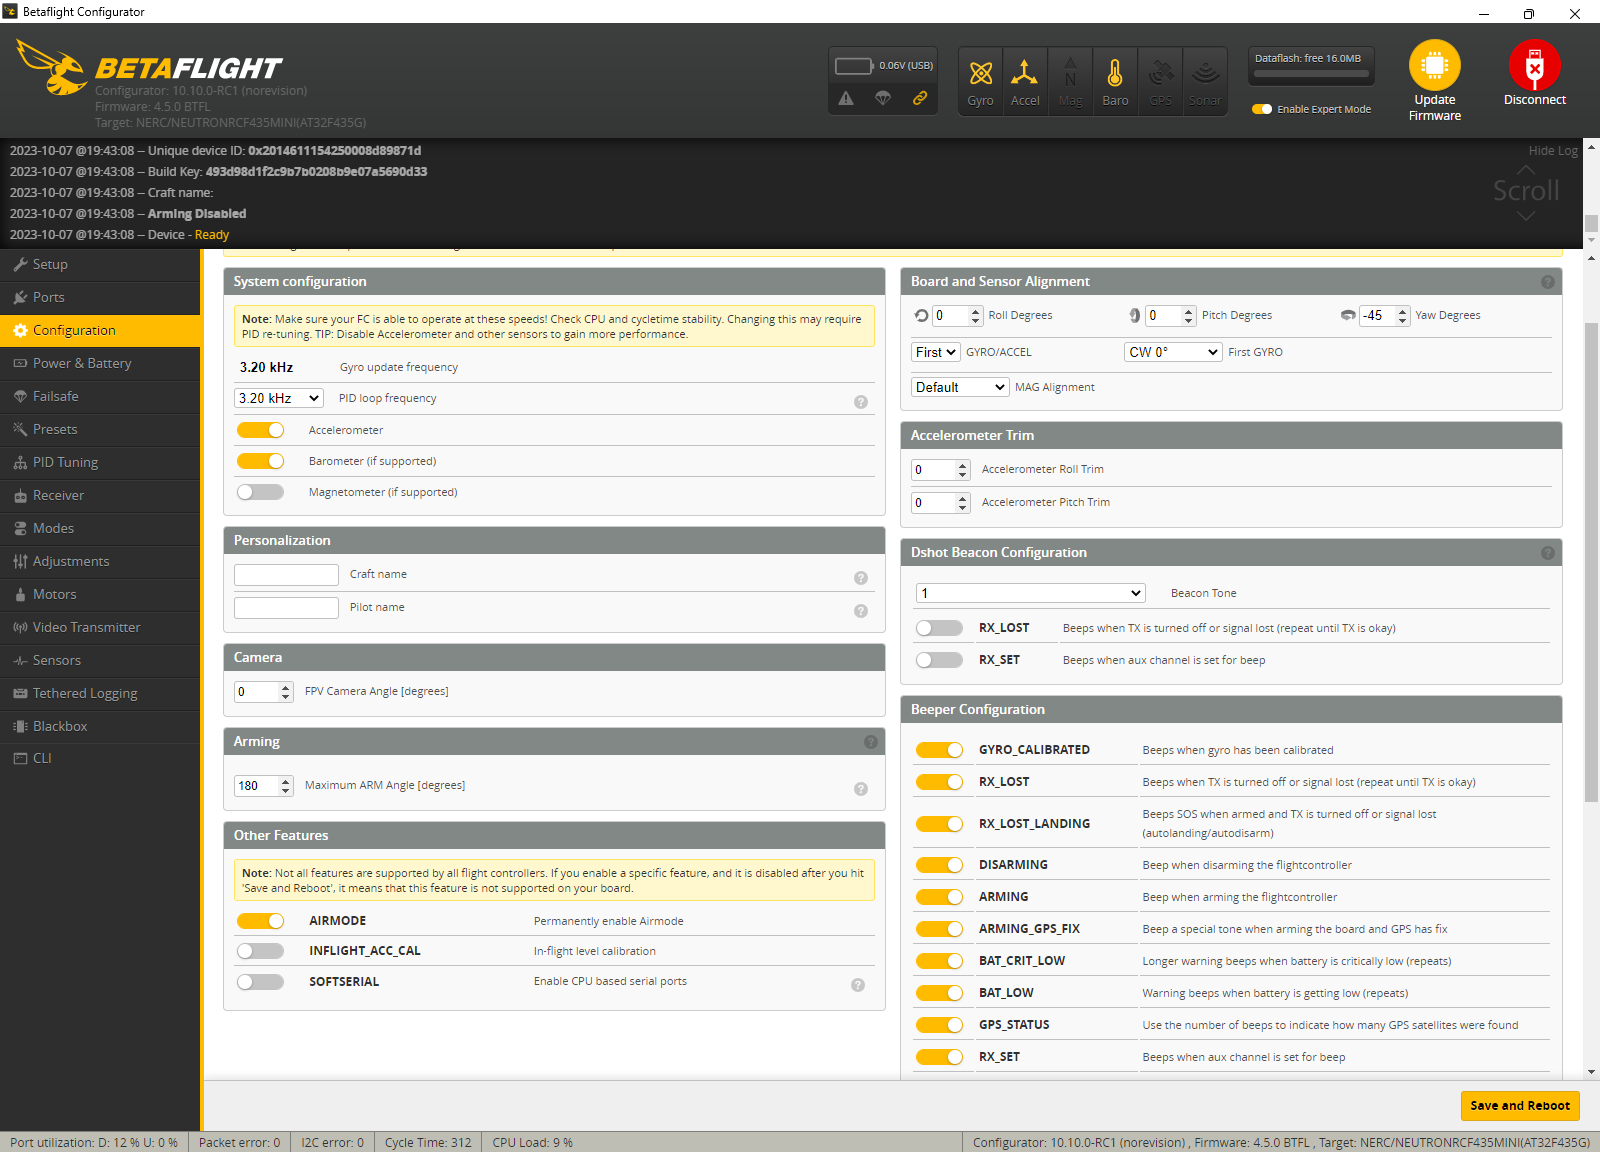
Task: Click the Gyro sensor status icon
Action: 981,74
